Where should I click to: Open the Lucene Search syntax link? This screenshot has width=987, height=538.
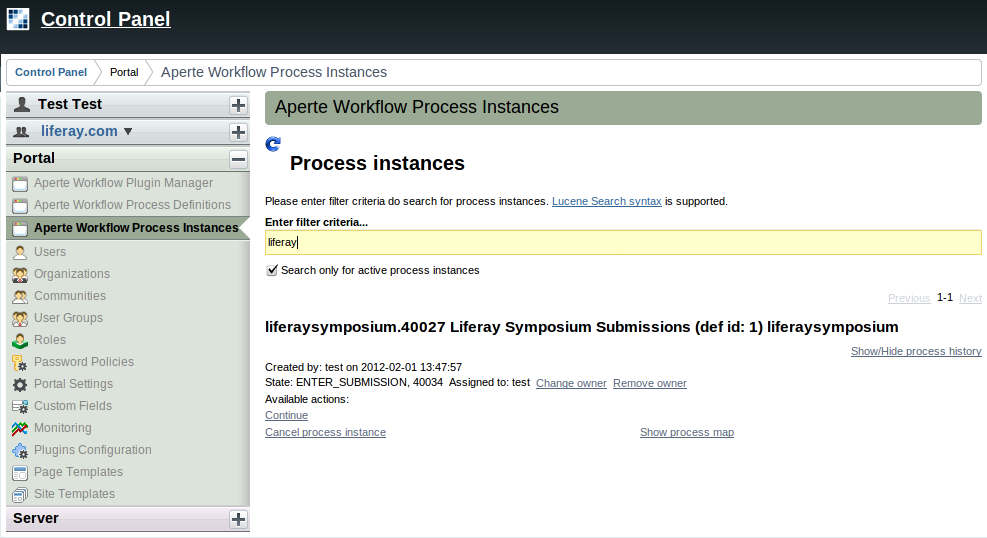(607, 201)
